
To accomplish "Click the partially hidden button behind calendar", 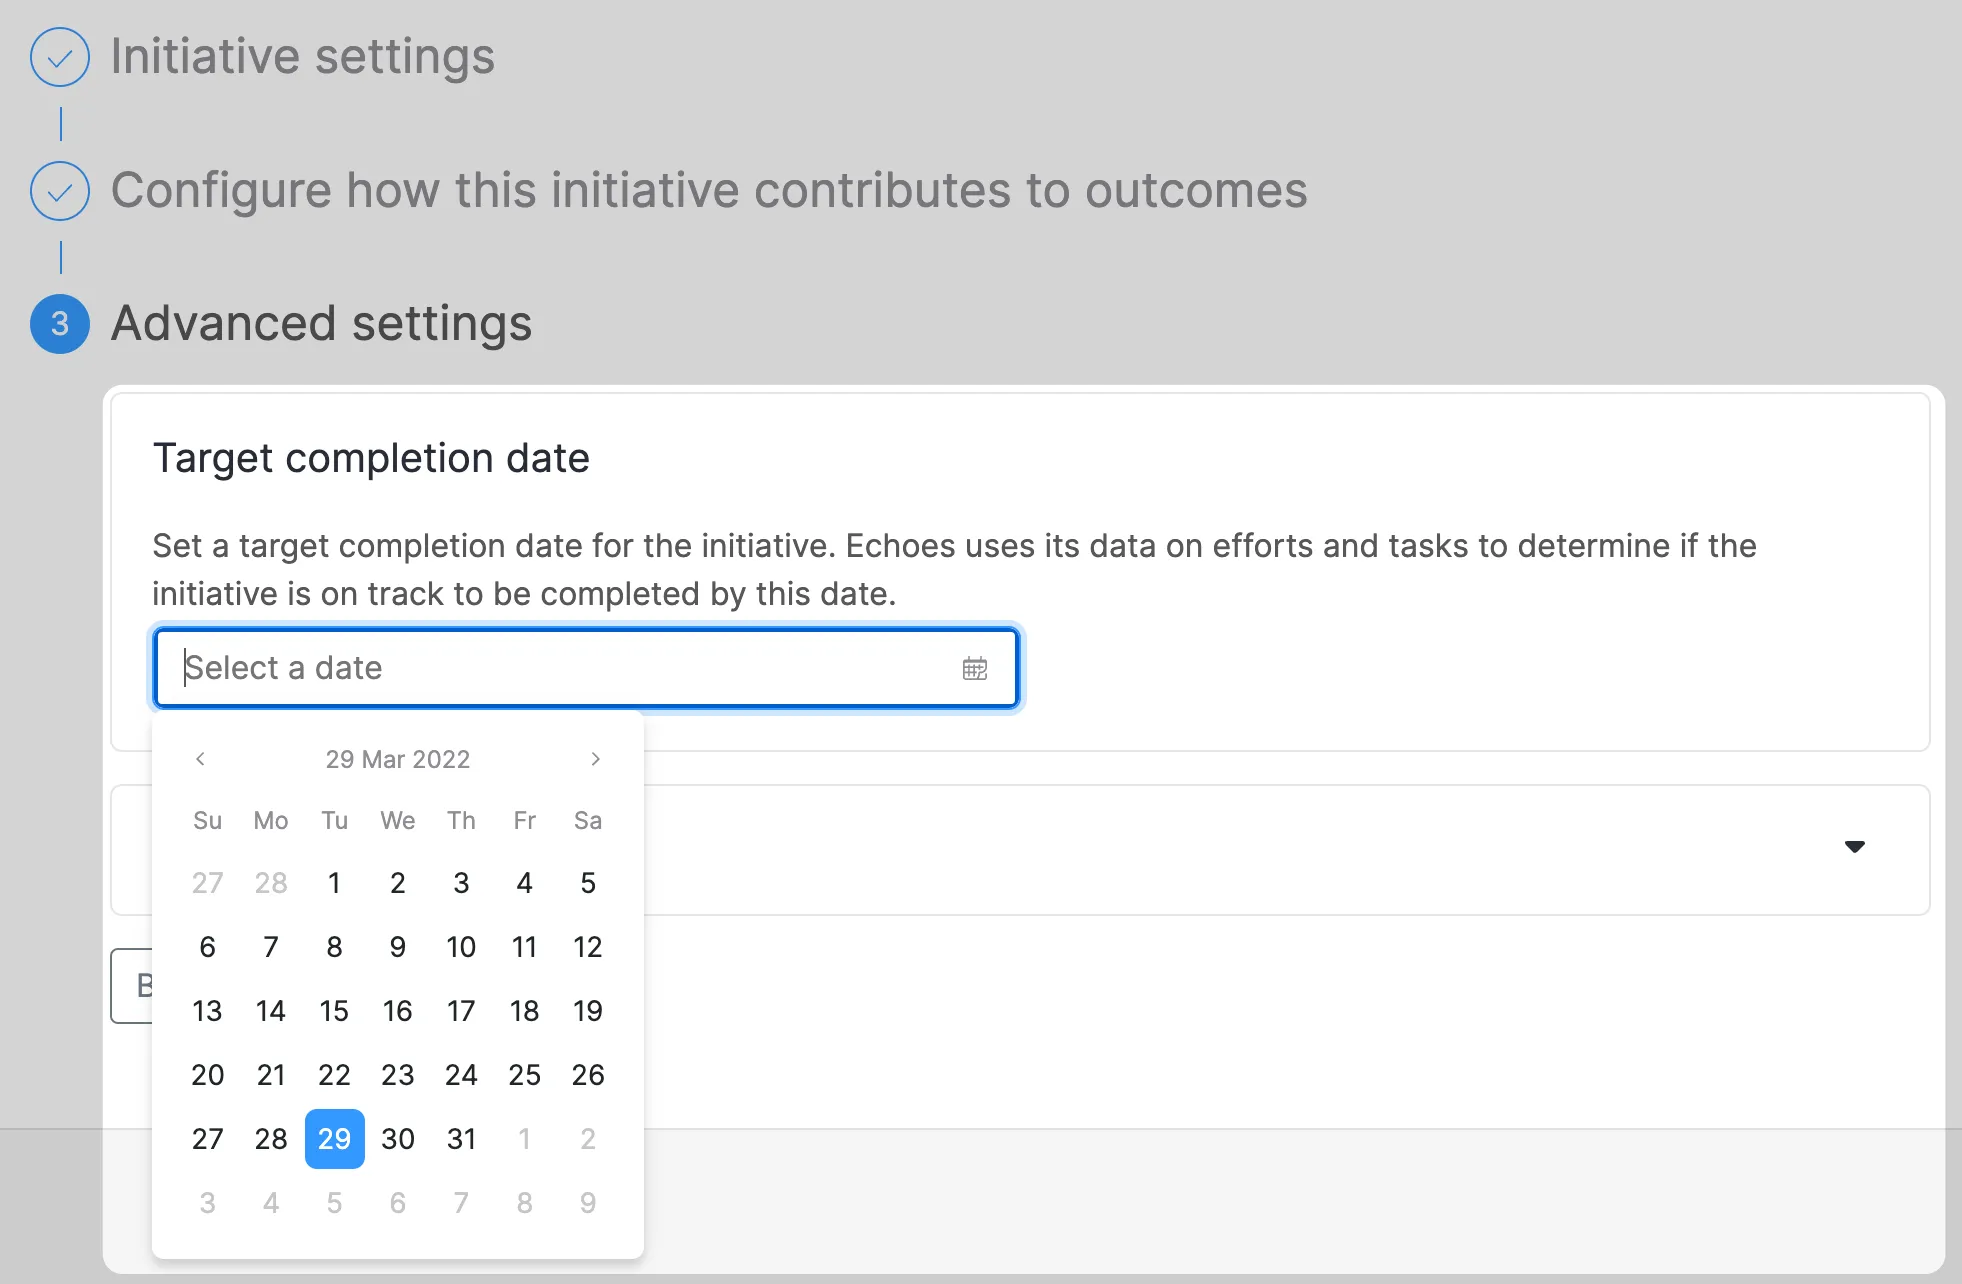I will (x=132, y=986).
